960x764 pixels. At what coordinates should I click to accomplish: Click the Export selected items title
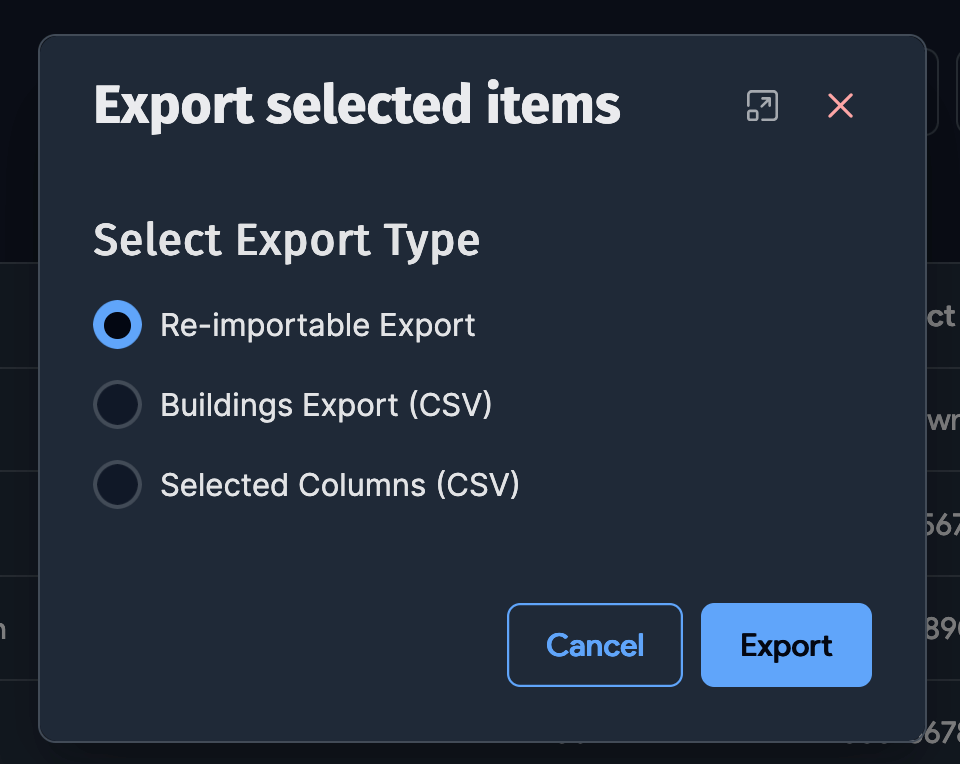[355, 105]
